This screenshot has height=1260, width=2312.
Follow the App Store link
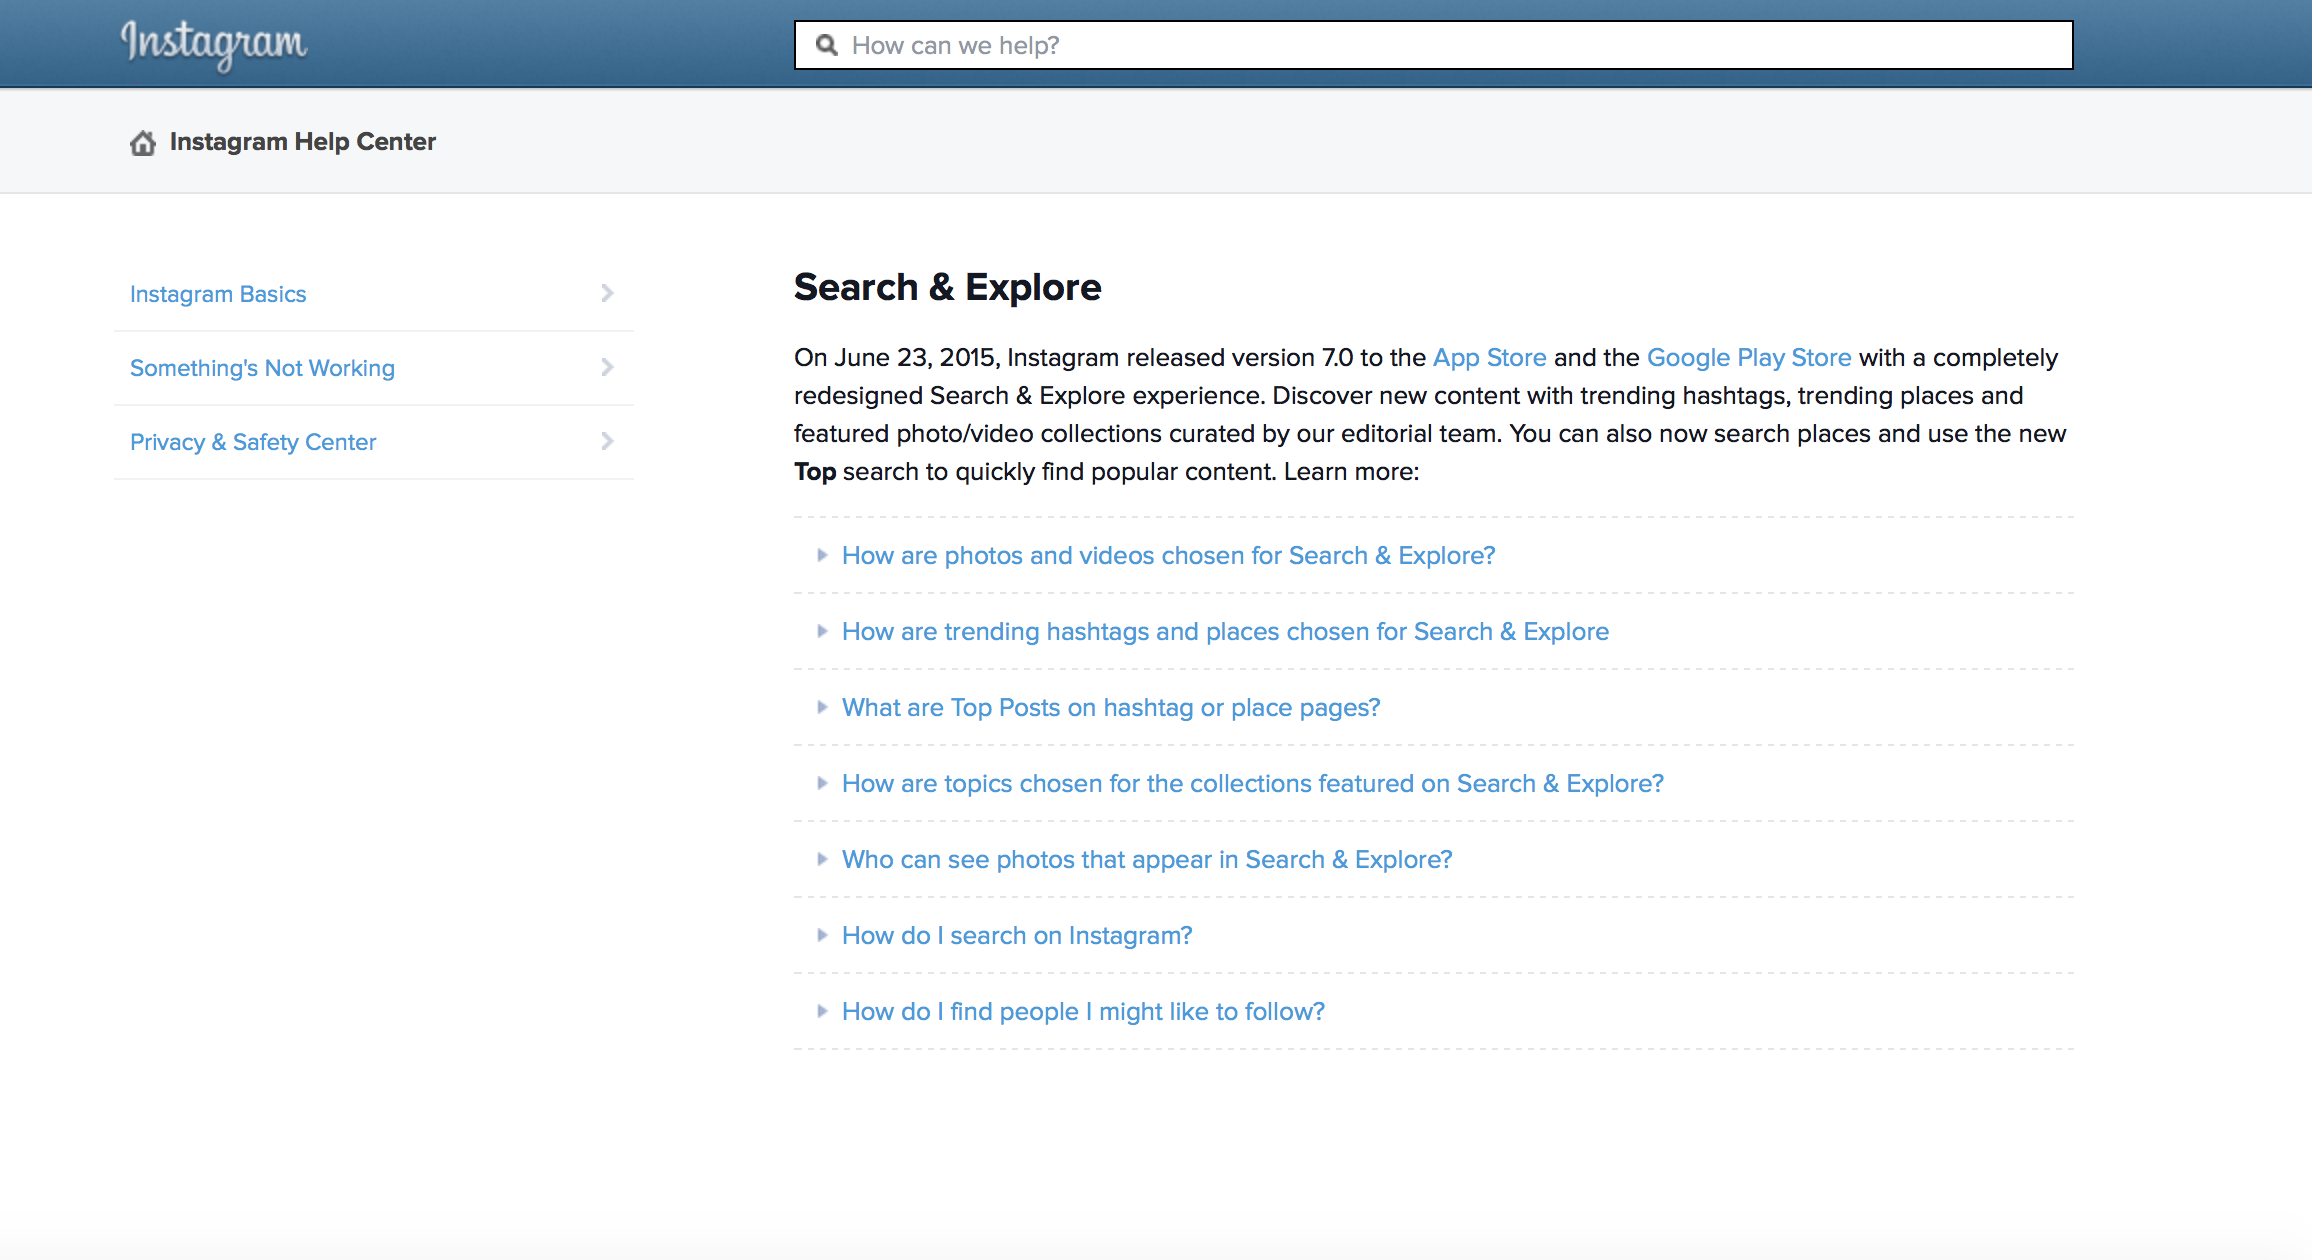coord(1489,358)
